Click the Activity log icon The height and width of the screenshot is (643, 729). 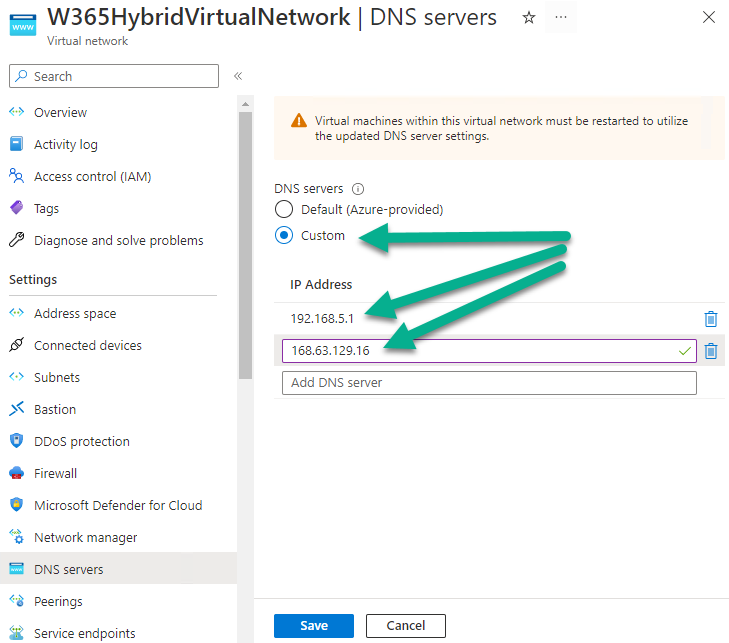click(17, 144)
